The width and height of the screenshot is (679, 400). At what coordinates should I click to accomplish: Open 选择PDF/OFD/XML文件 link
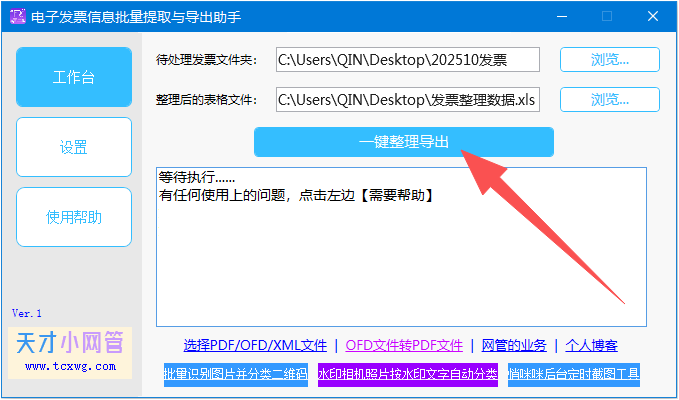click(255, 345)
